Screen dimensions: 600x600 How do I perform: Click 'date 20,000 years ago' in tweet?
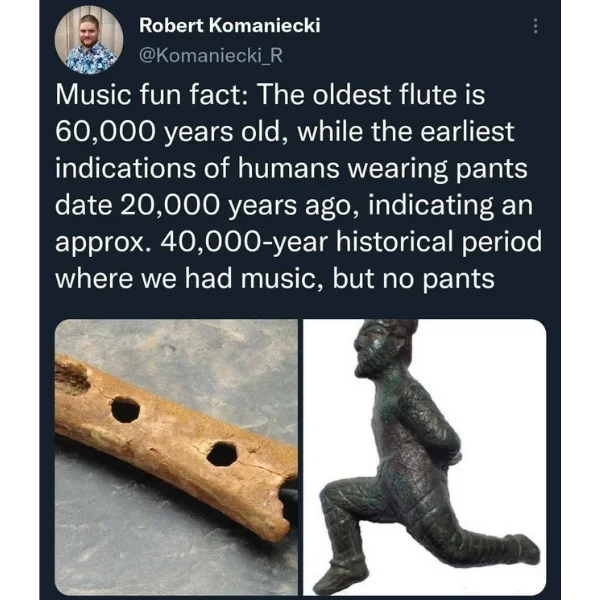coord(207,205)
